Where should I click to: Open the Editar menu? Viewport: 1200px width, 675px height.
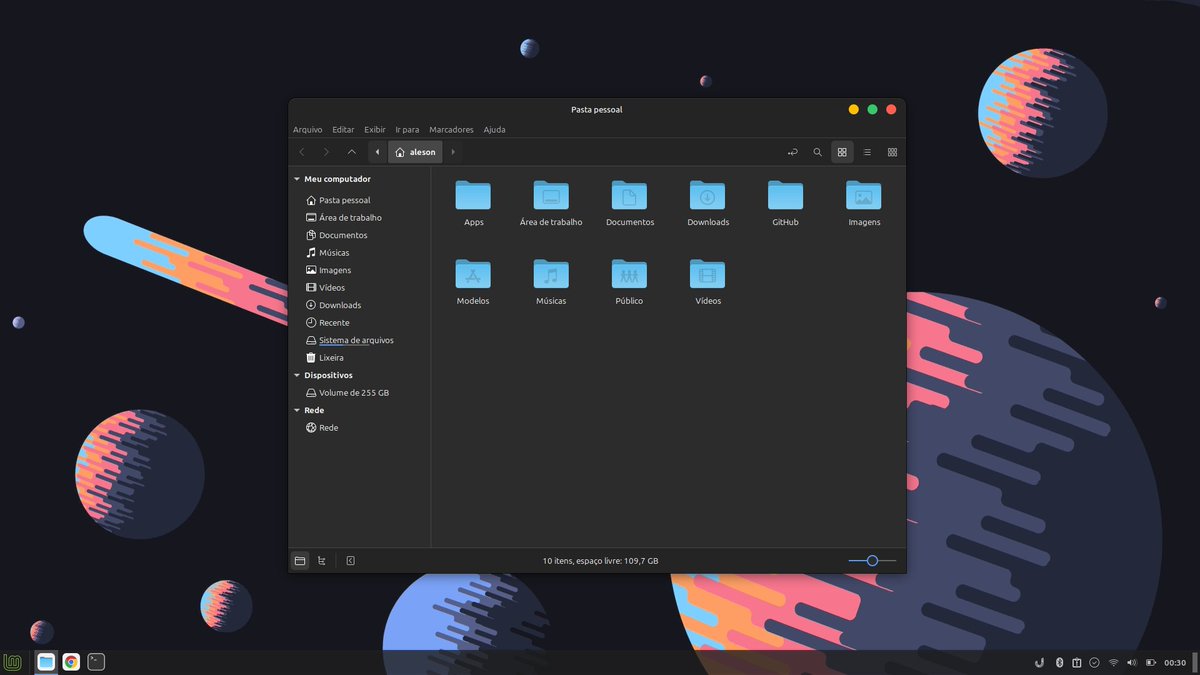(x=343, y=129)
